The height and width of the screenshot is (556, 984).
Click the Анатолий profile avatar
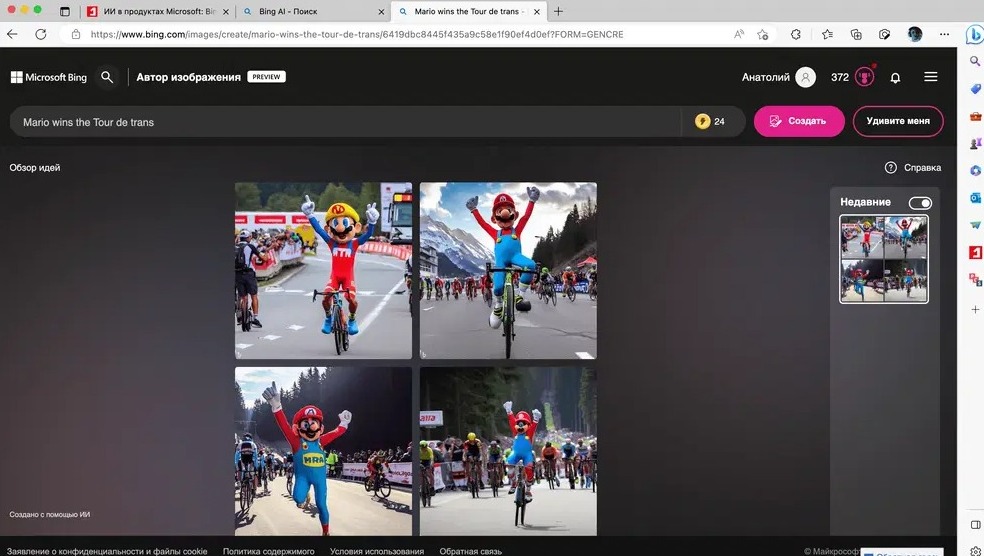click(x=805, y=77)
